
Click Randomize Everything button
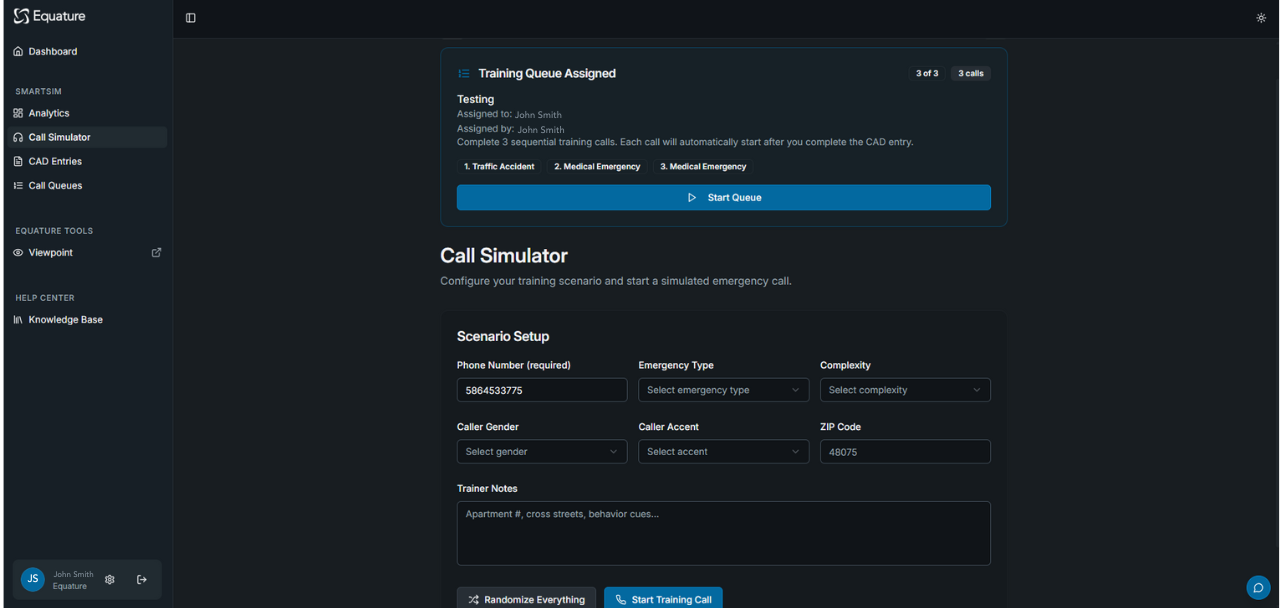[x=526, y=599]
